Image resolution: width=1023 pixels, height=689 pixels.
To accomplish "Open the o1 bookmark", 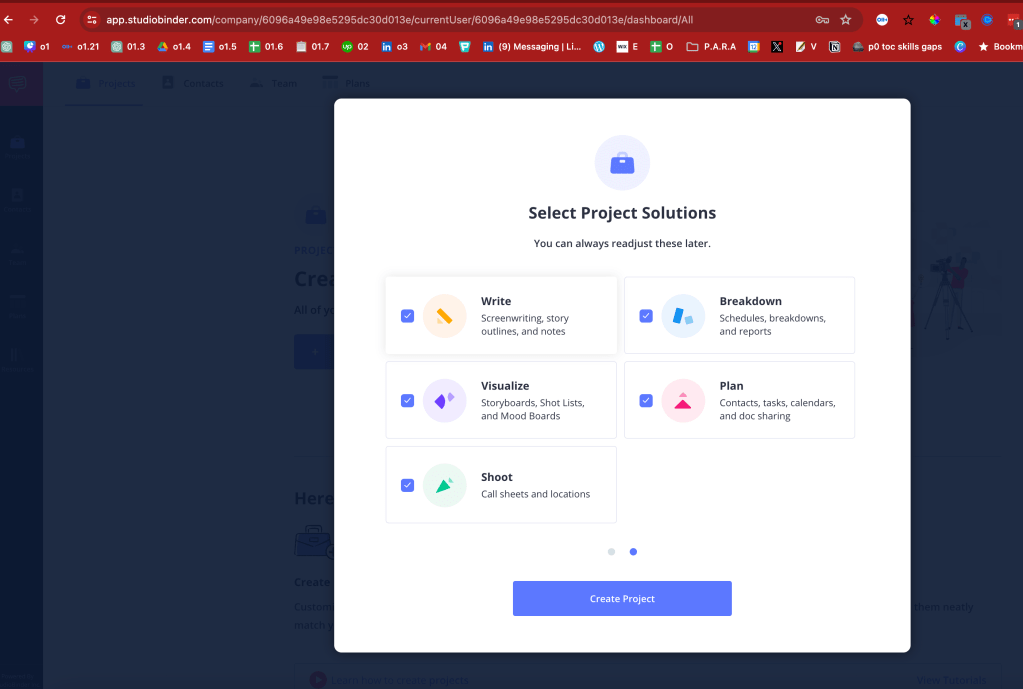I will pos(37,46).
